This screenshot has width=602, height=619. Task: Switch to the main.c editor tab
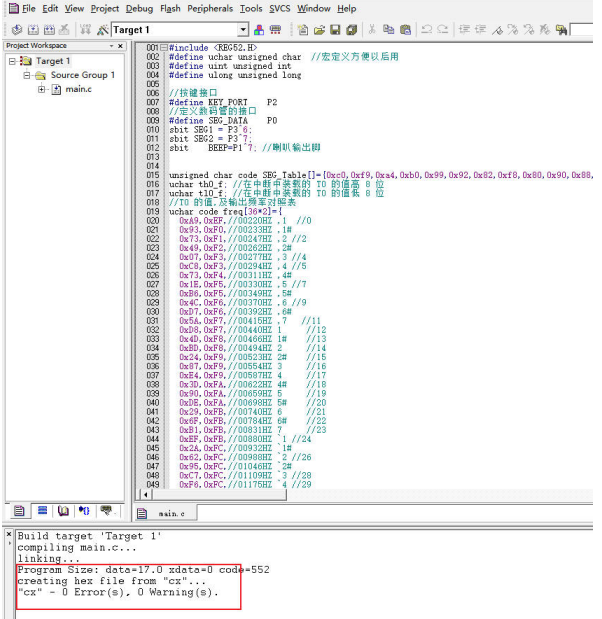pos(165,513)
